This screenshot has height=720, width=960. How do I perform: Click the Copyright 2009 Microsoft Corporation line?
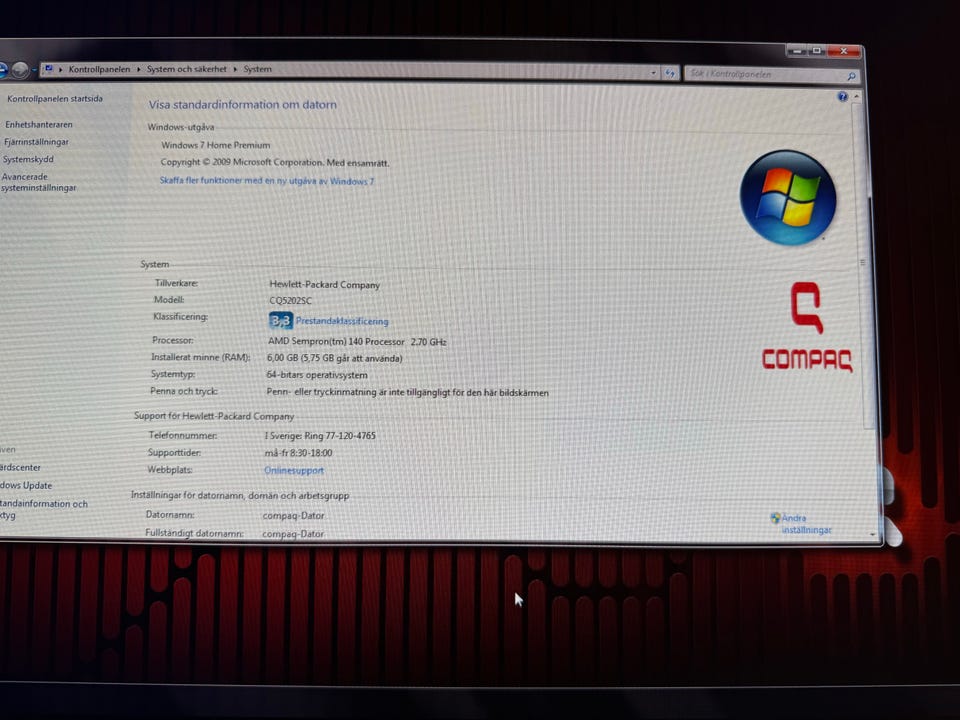274,163
